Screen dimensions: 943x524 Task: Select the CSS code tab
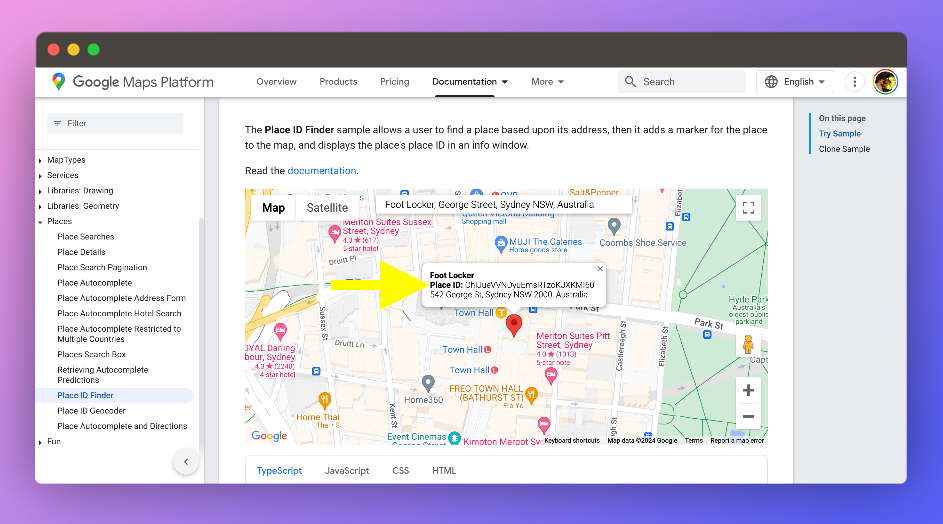tap(401, 470)
